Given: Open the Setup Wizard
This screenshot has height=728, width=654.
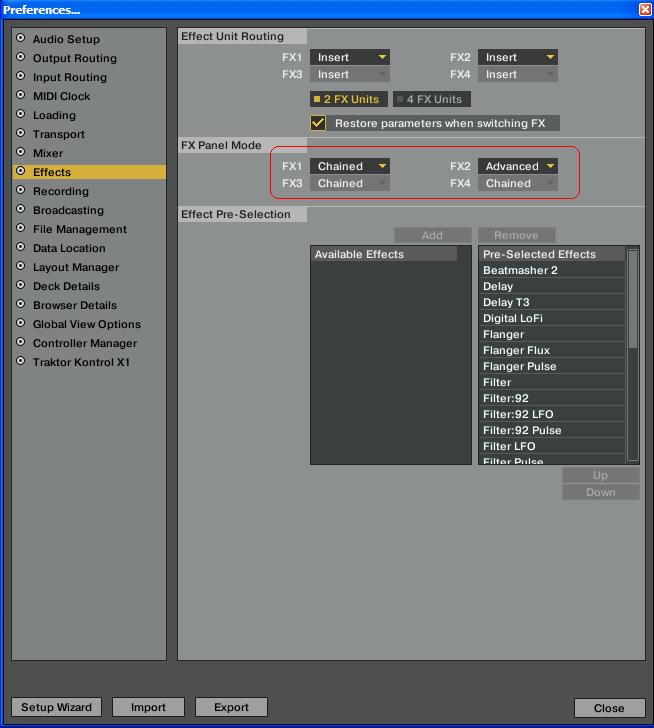Looking at the screenshot, I should click(x=56, y=707).
